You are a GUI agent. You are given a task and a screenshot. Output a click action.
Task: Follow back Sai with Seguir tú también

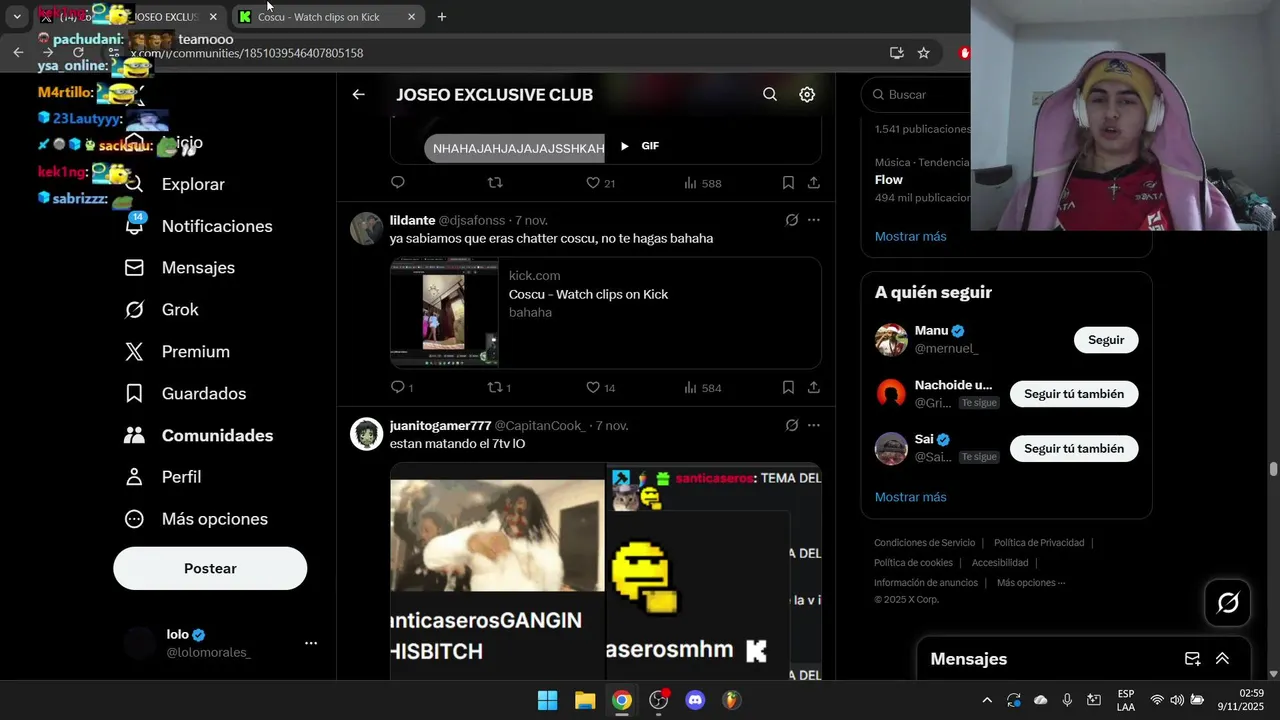[x=1074, y=449]
